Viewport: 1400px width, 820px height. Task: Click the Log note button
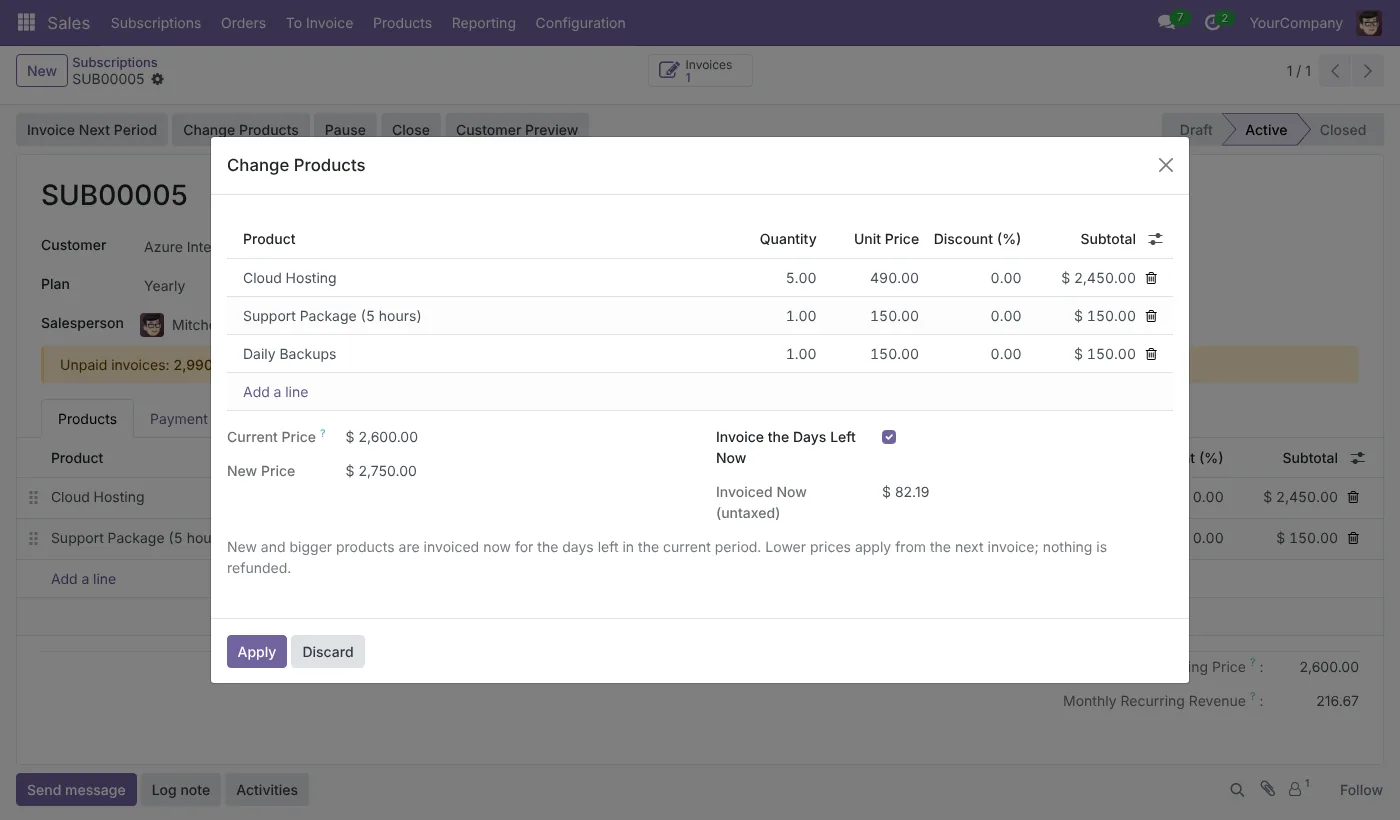[x=181, y=789]
